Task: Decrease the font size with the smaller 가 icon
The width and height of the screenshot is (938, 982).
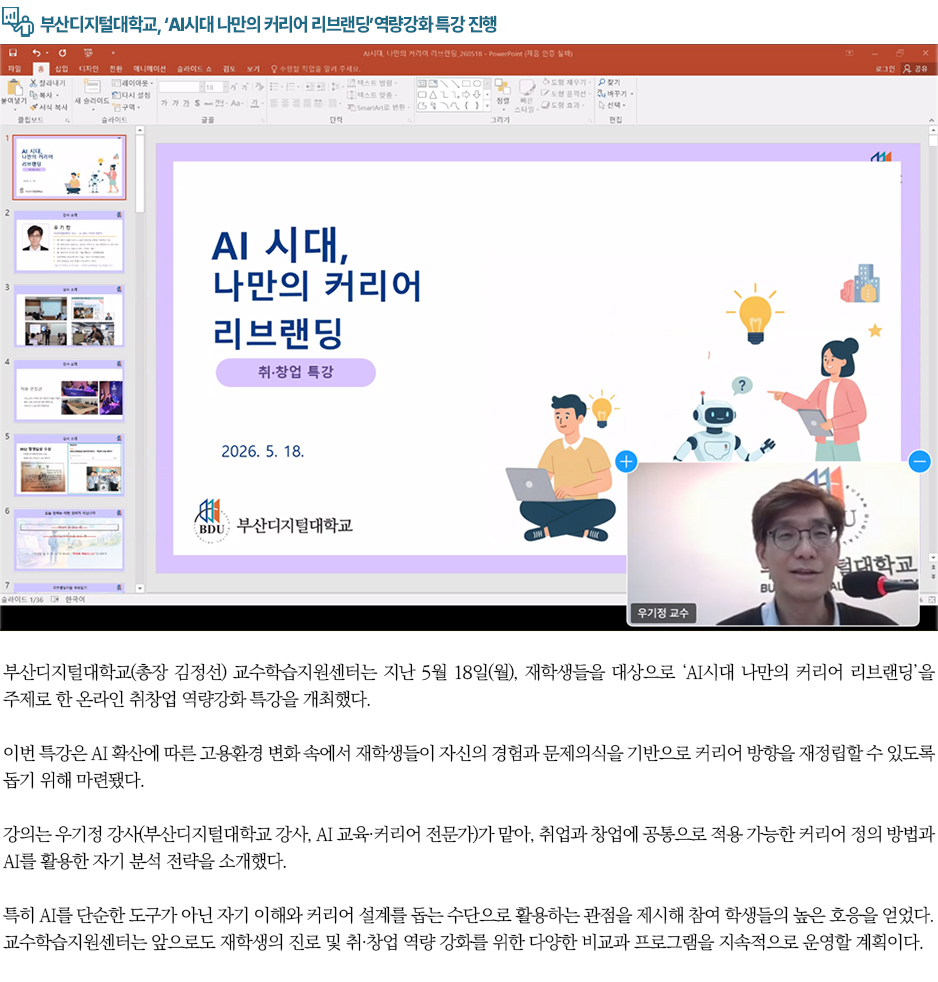Action: pos(245,87)
